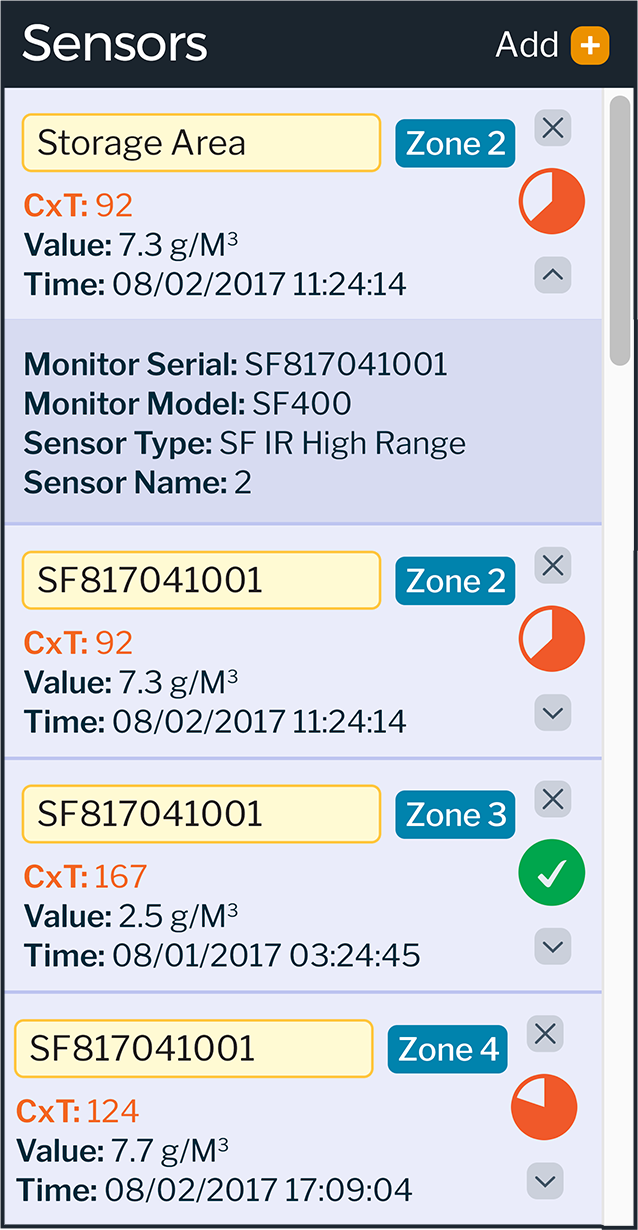Edit the Storage Area name field
This screenshot has height=1230, width=638.
point(201,143)
